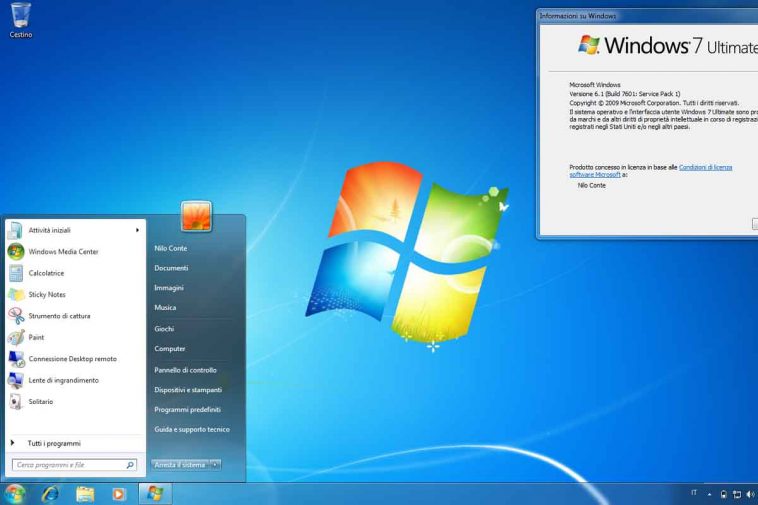Expand the Attività iniziali submenu arrow
758x505 pixels.
pos(137,230)
